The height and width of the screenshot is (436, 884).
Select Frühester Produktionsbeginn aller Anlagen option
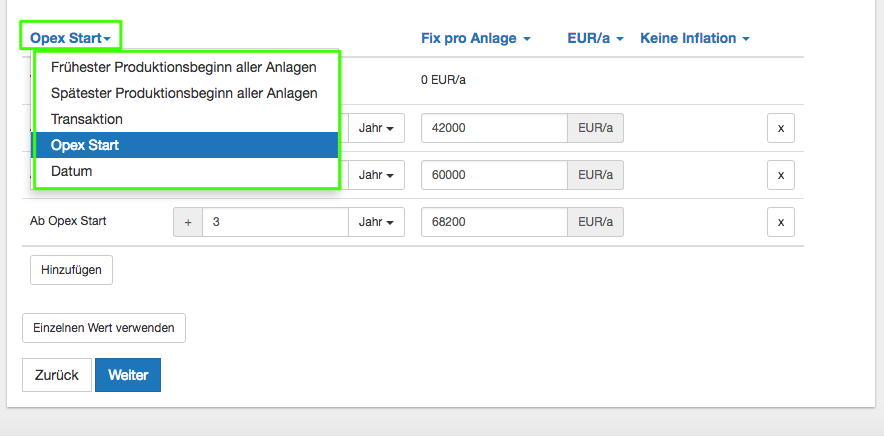(x=184, y=67)
